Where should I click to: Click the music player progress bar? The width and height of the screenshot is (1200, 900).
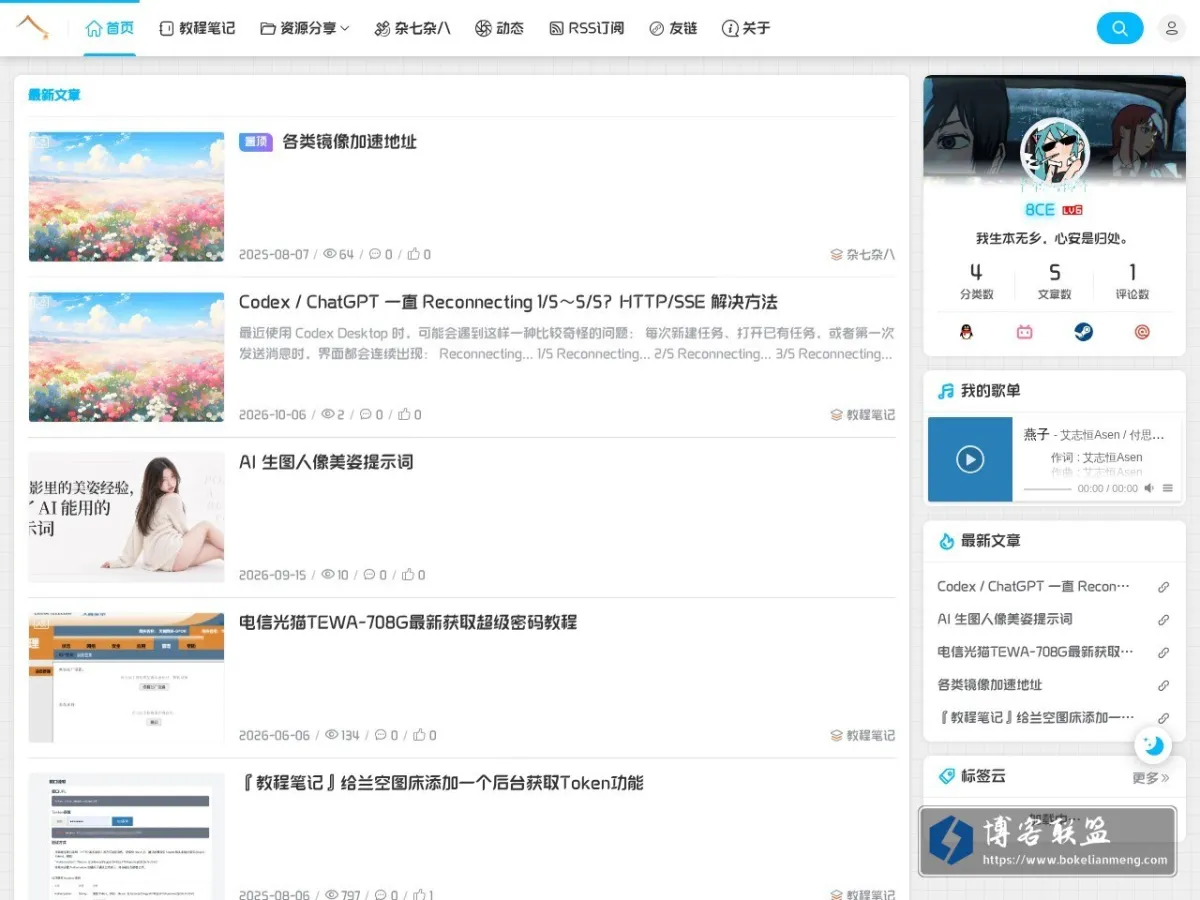point(1047,489)
